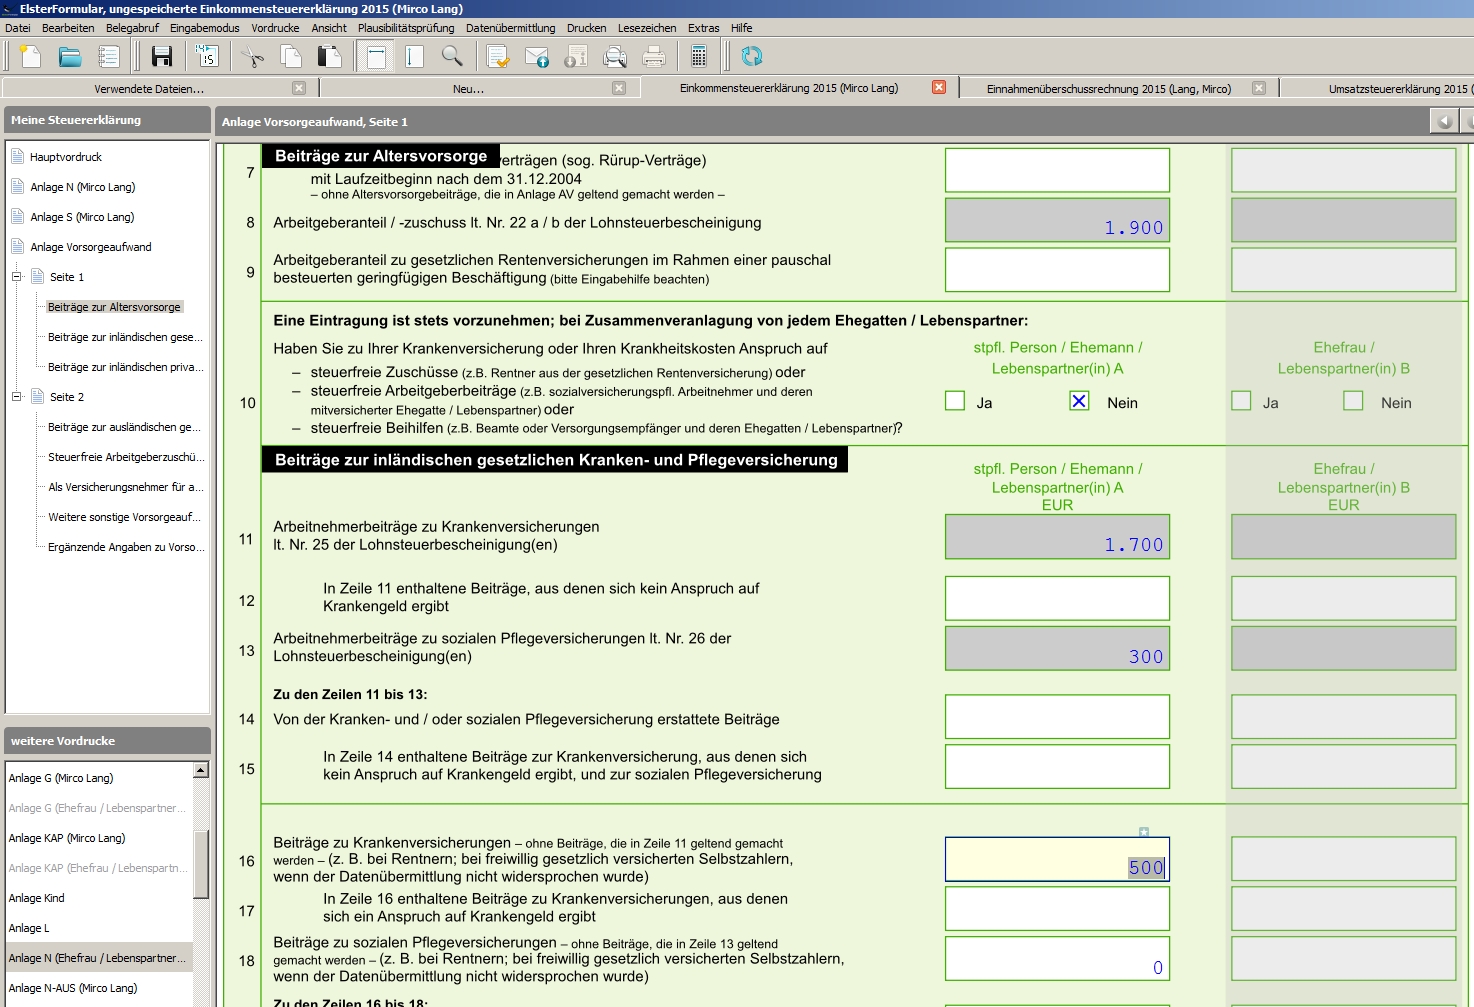Select Steuerfreie Arbeitgeberzuschü... tree item
The image size is (1474, 1007).
[126, 457]
